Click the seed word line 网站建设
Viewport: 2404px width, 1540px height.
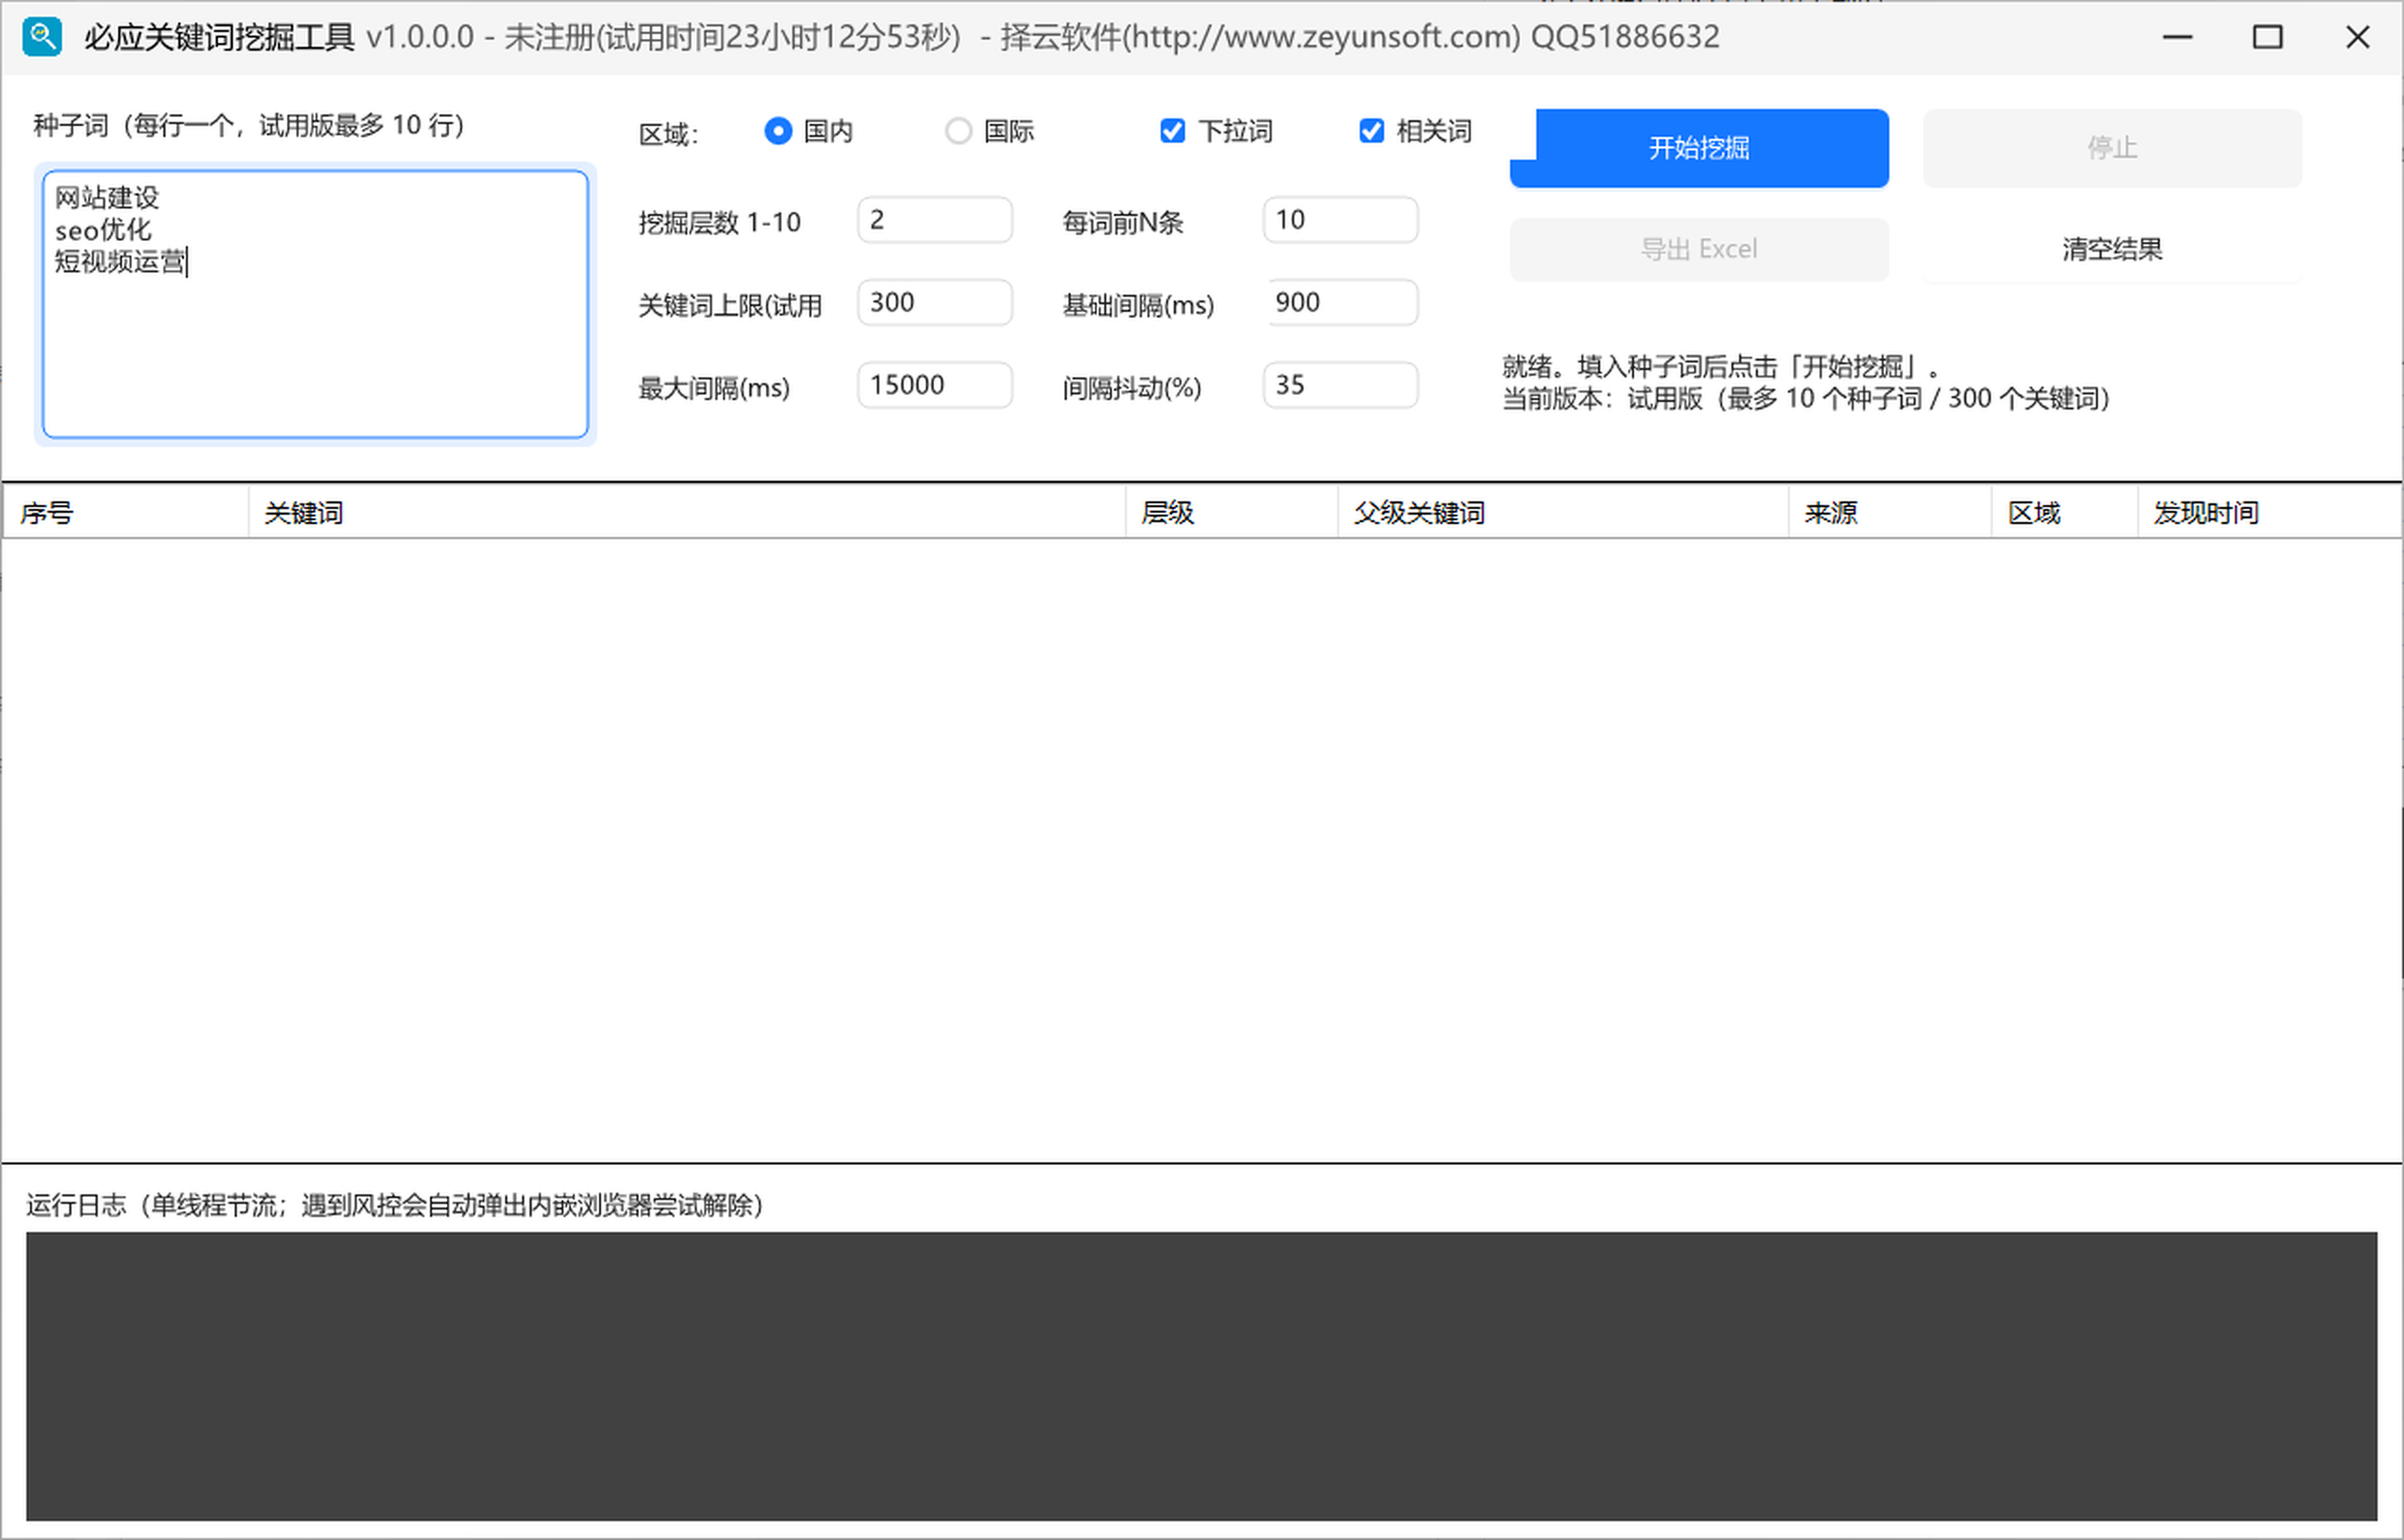click(x=107, y=198)
